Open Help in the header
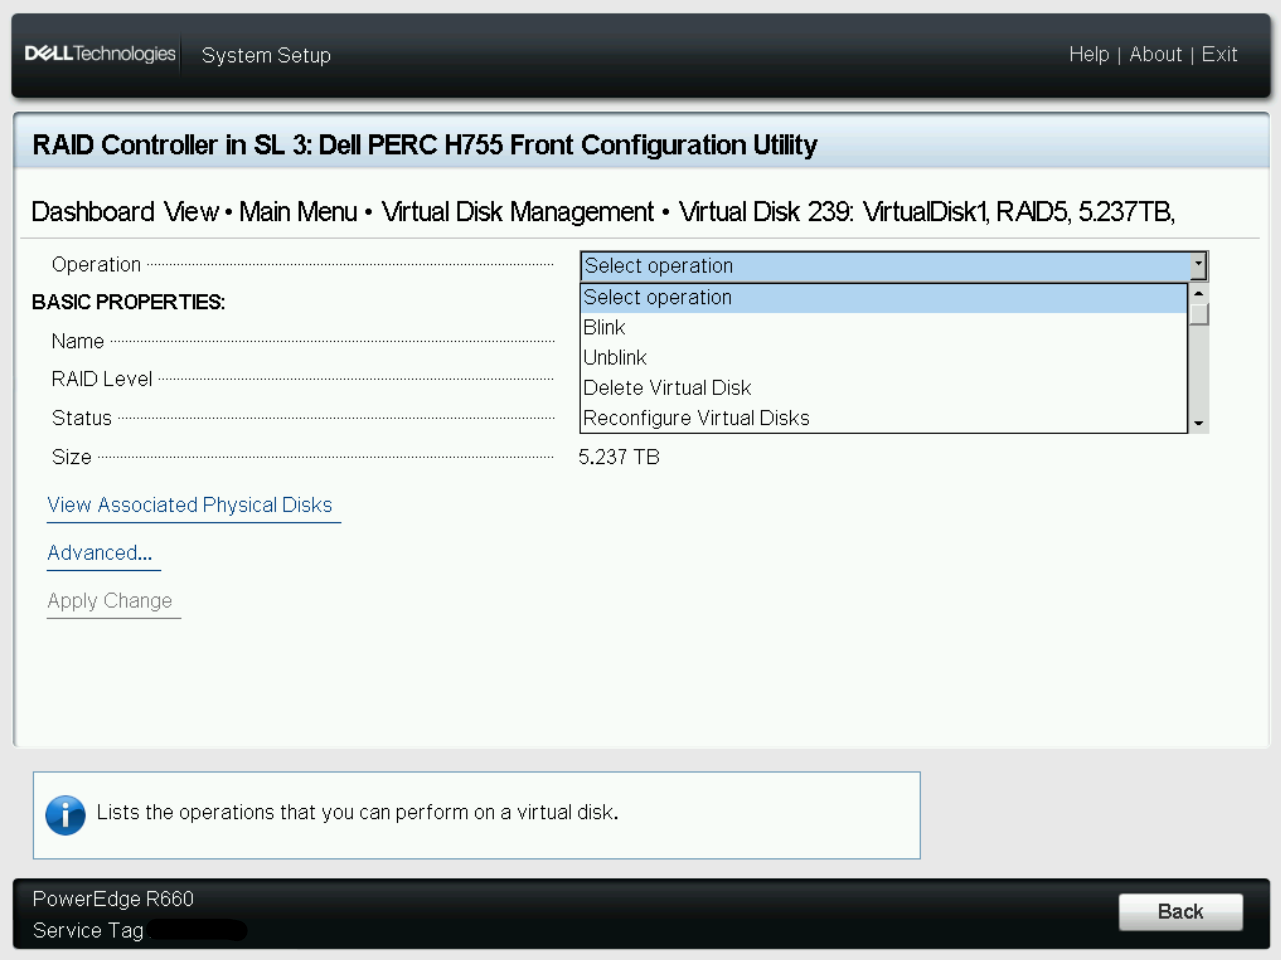Image resolution: width=1281 pixels, height=960 pixels. point(1089,54)
